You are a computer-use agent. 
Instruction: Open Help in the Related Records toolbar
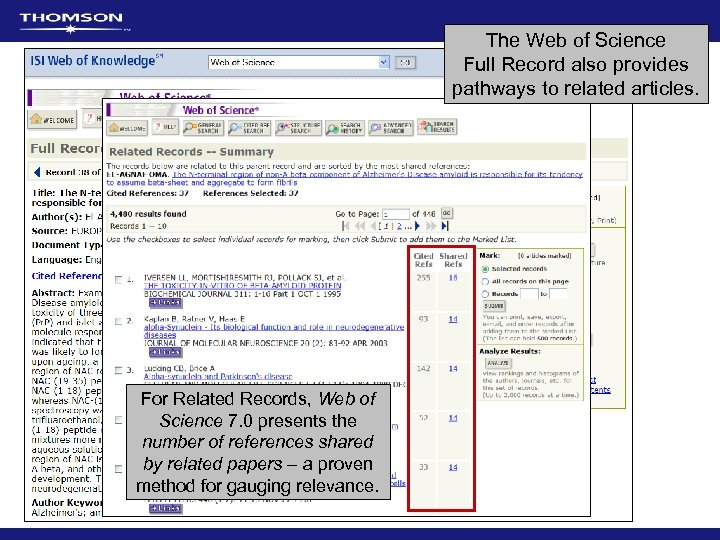coord(165,127)
